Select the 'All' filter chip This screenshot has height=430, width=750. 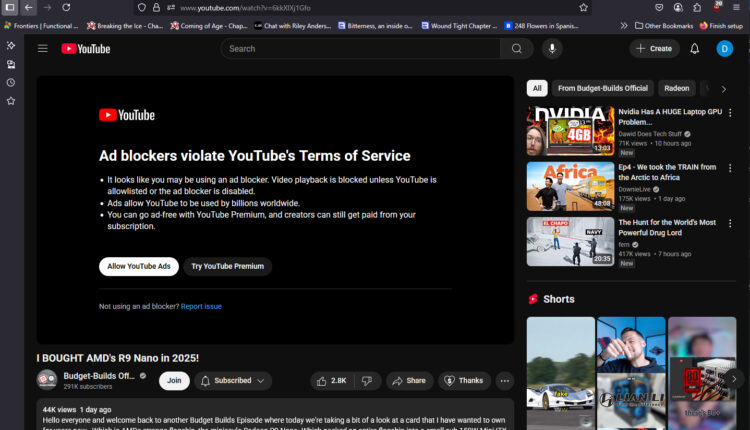click(x=537, y=88)
